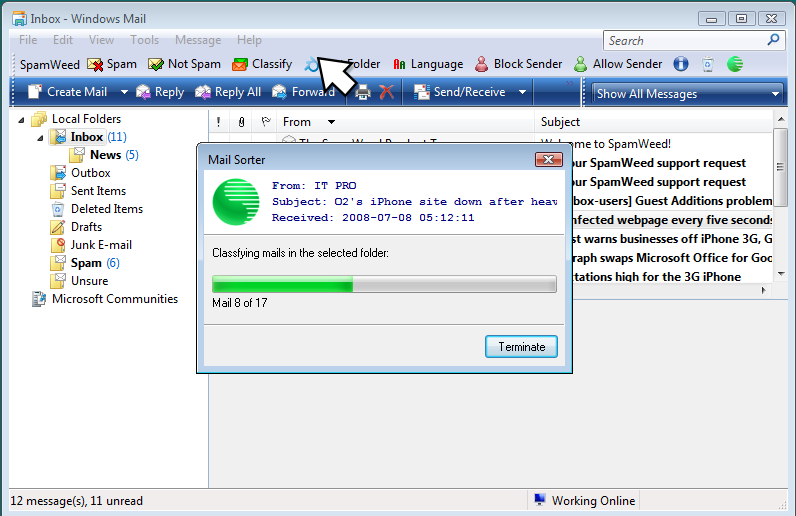
Task: Click Allow Sender in the toolbar
Action: (618, 64)
